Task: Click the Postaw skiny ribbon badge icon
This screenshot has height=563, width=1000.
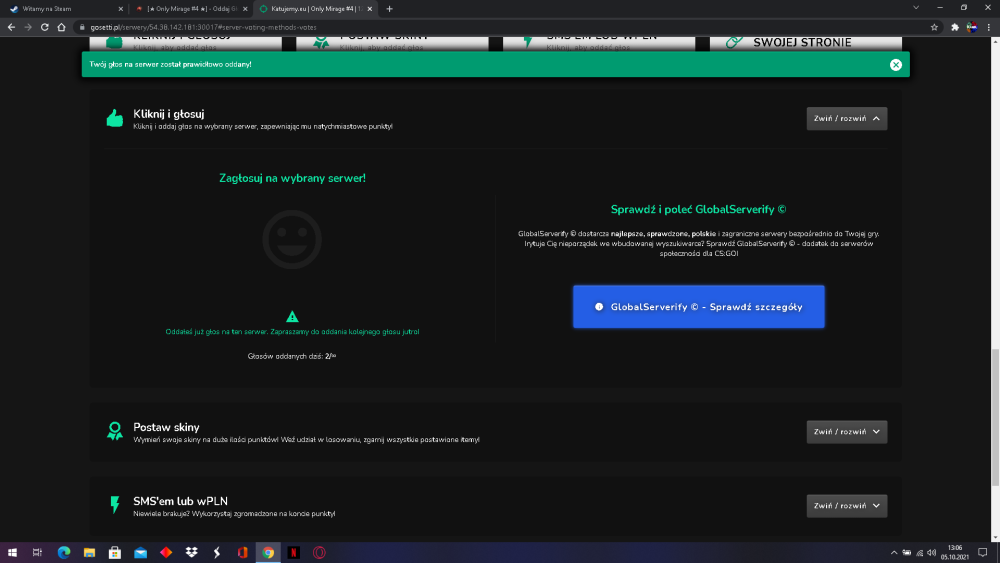Action: (x=115, y=431)
